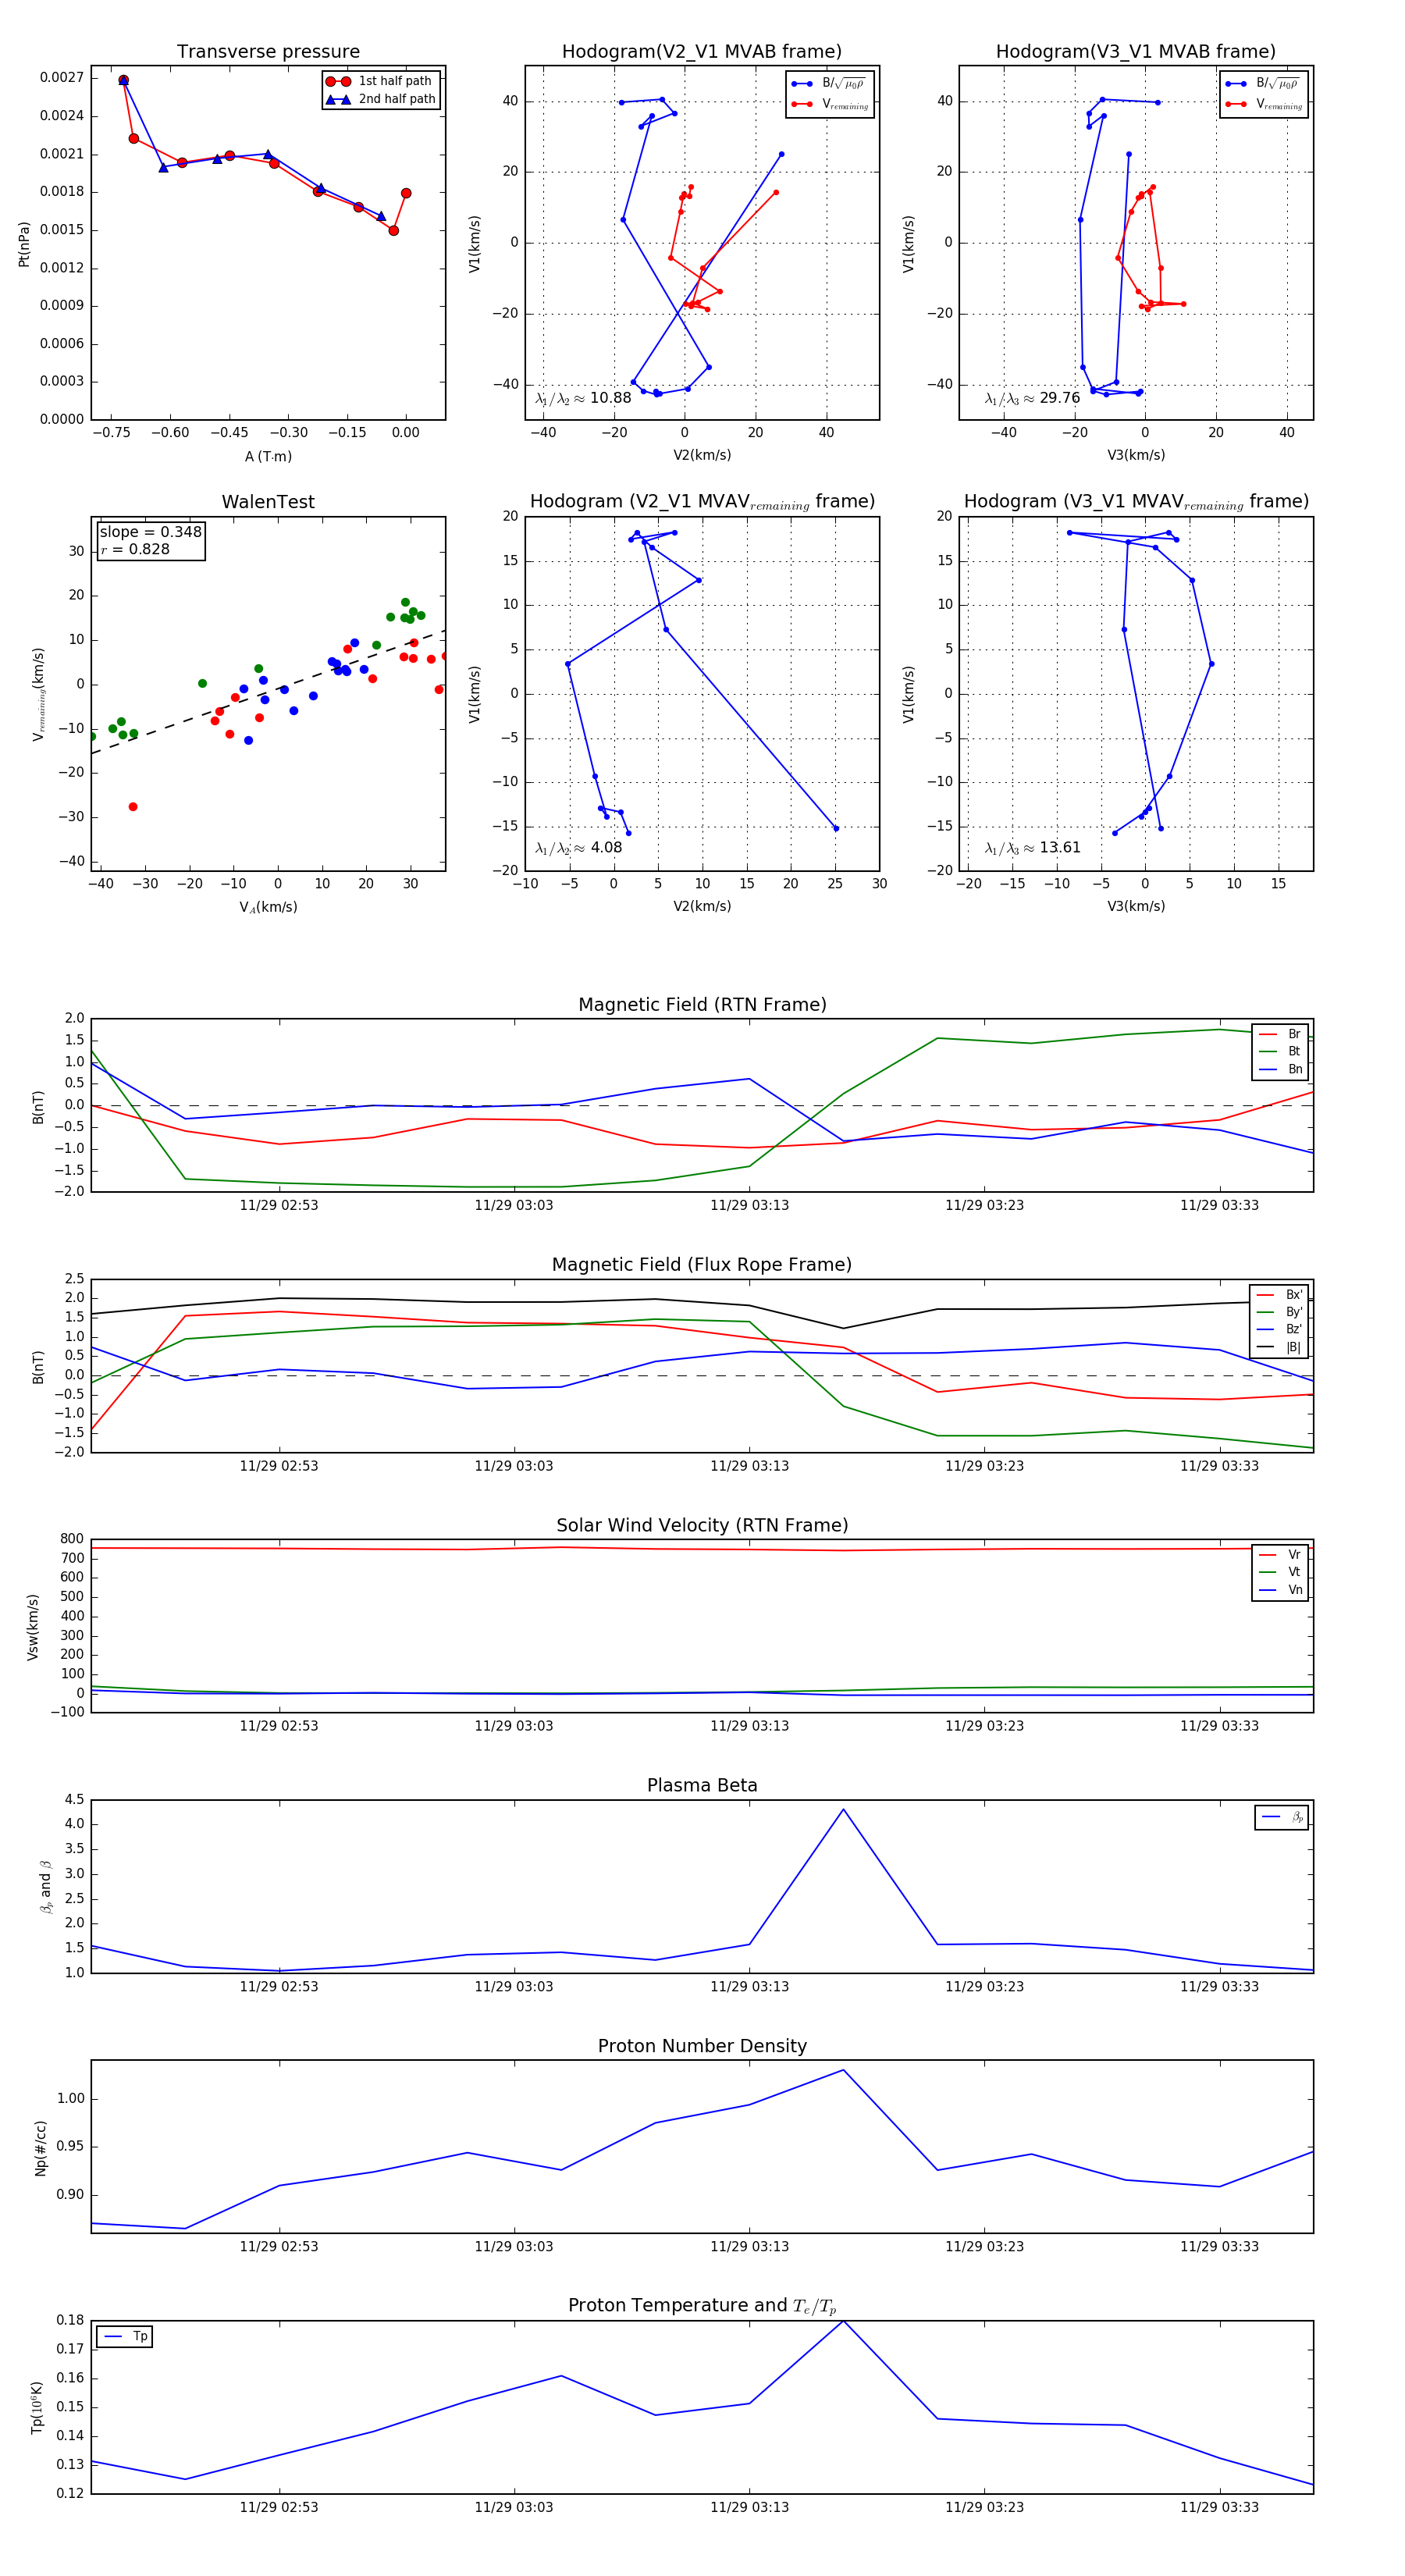The height and width of the screenshot is (2576, 1405).
Task: Click the 'slope = 0.348' annotation box
Action: (151, 540)
